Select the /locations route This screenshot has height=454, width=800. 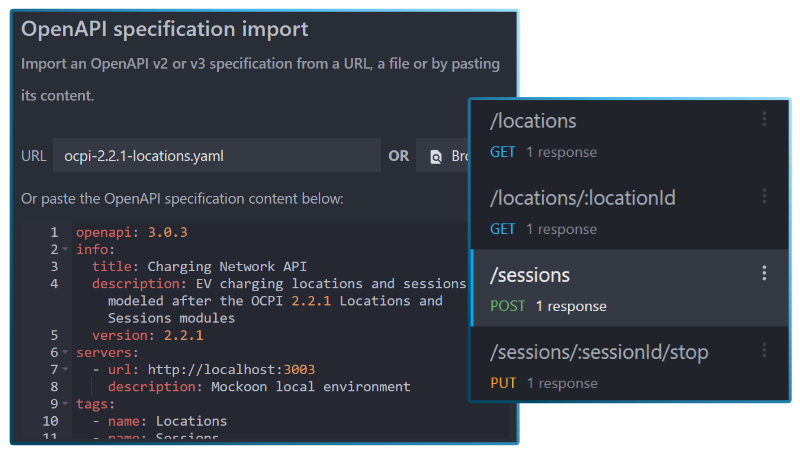click(x=630, y=134)
